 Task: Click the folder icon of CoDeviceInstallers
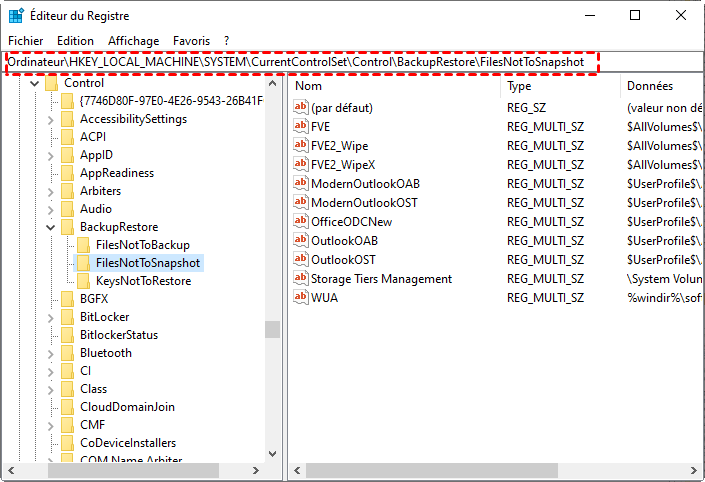click(x=67, y=443)
